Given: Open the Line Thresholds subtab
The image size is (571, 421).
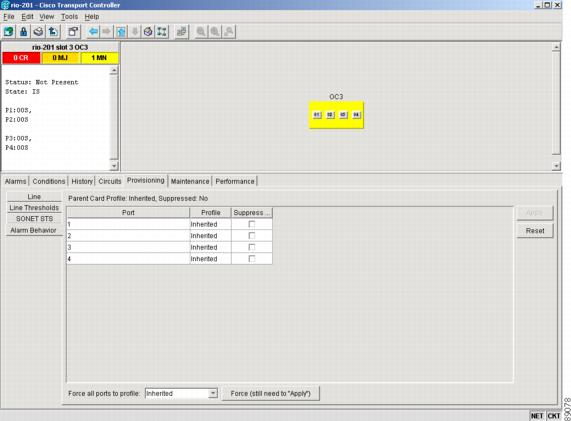Looking at the screenshot, I should 34,208.
